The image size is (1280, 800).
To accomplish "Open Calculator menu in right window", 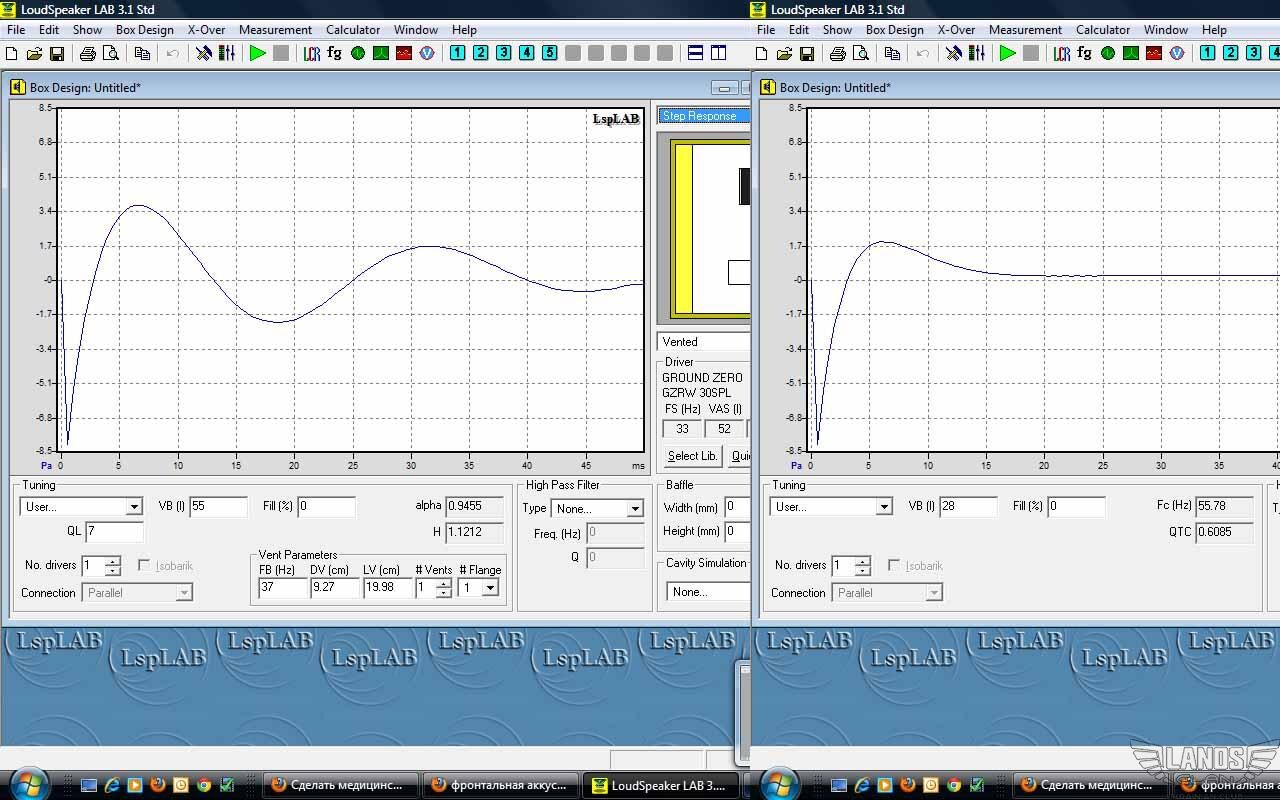I will point(1103,30).
